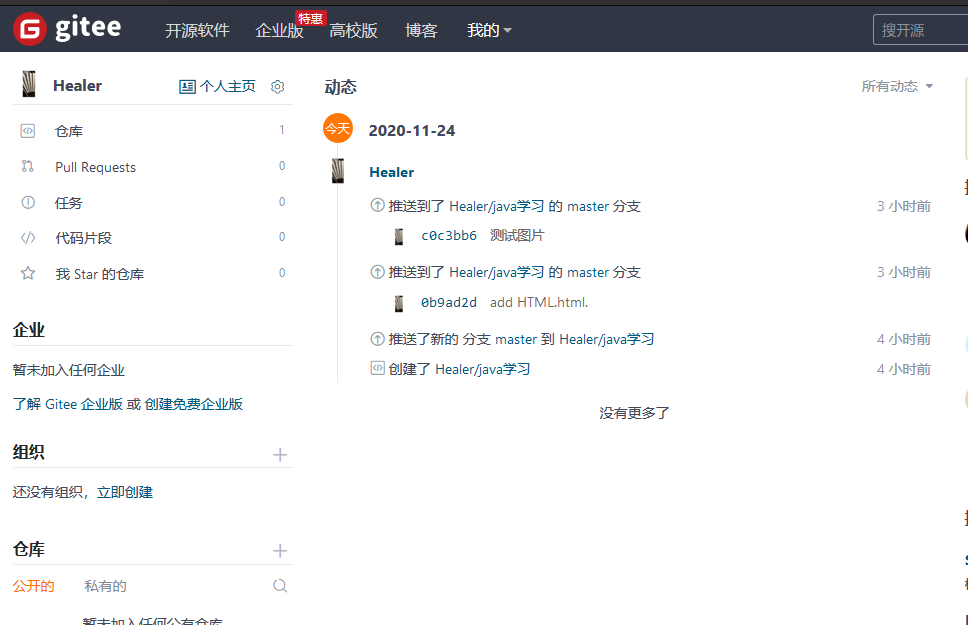The height and width of the screenshot is (625, 968).
Task: Click the 搜开源 search input field
Action: (x=920, y=30)
